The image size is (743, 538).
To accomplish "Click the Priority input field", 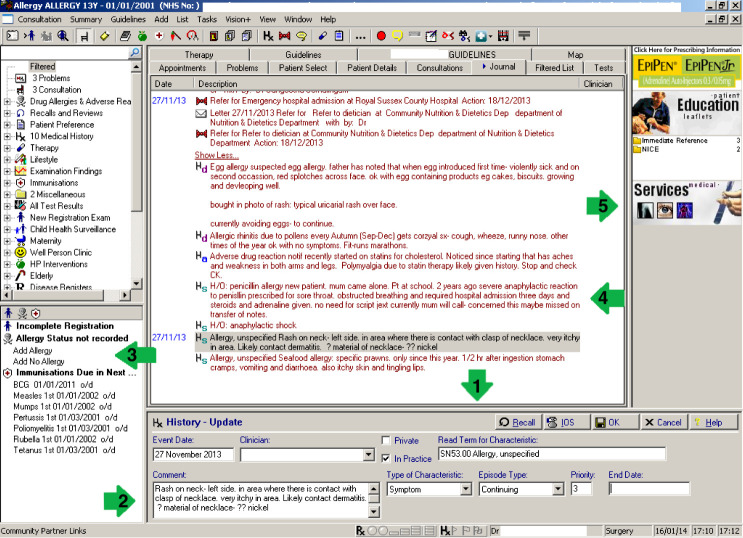I will click(581, 489).
